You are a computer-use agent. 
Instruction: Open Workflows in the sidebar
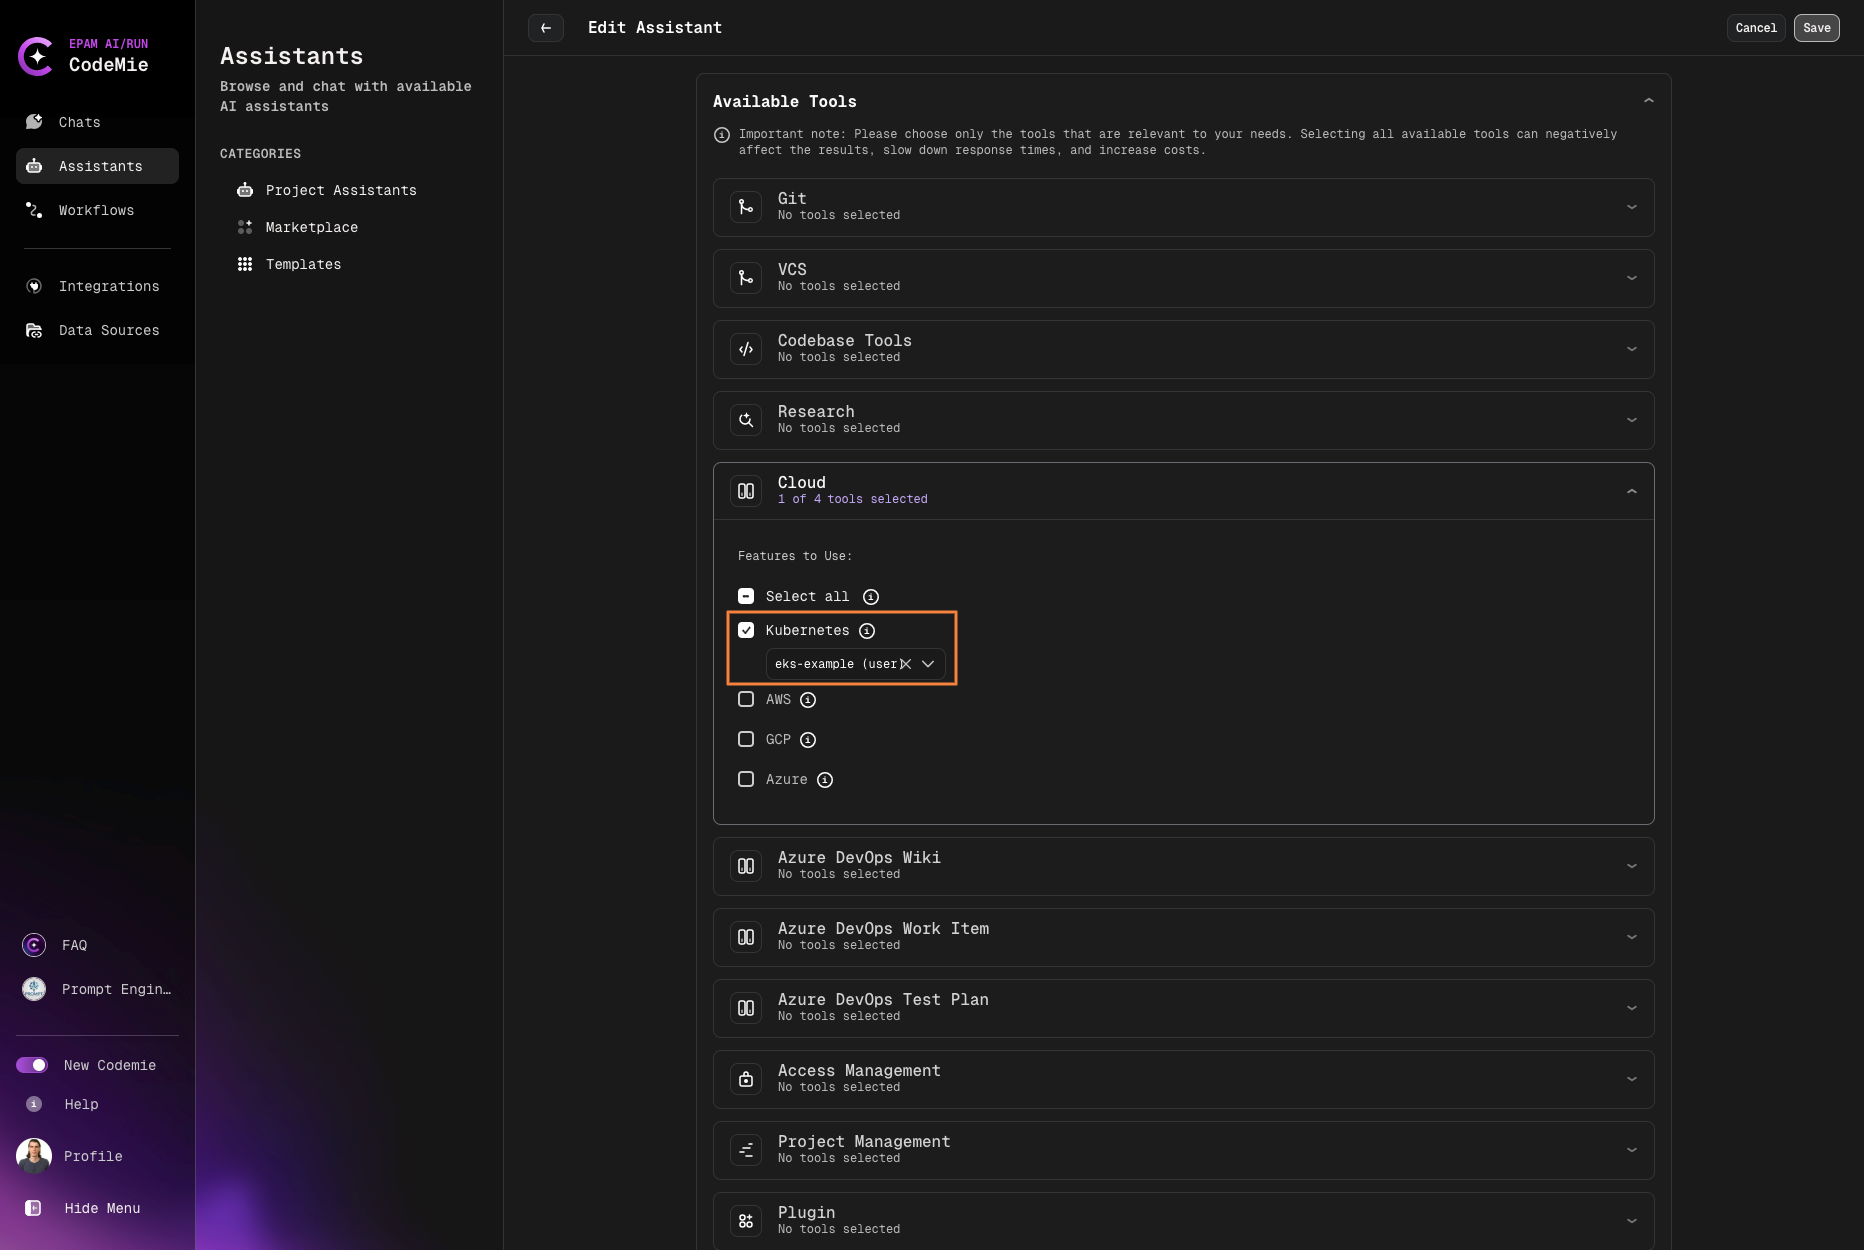click(96, 210)
